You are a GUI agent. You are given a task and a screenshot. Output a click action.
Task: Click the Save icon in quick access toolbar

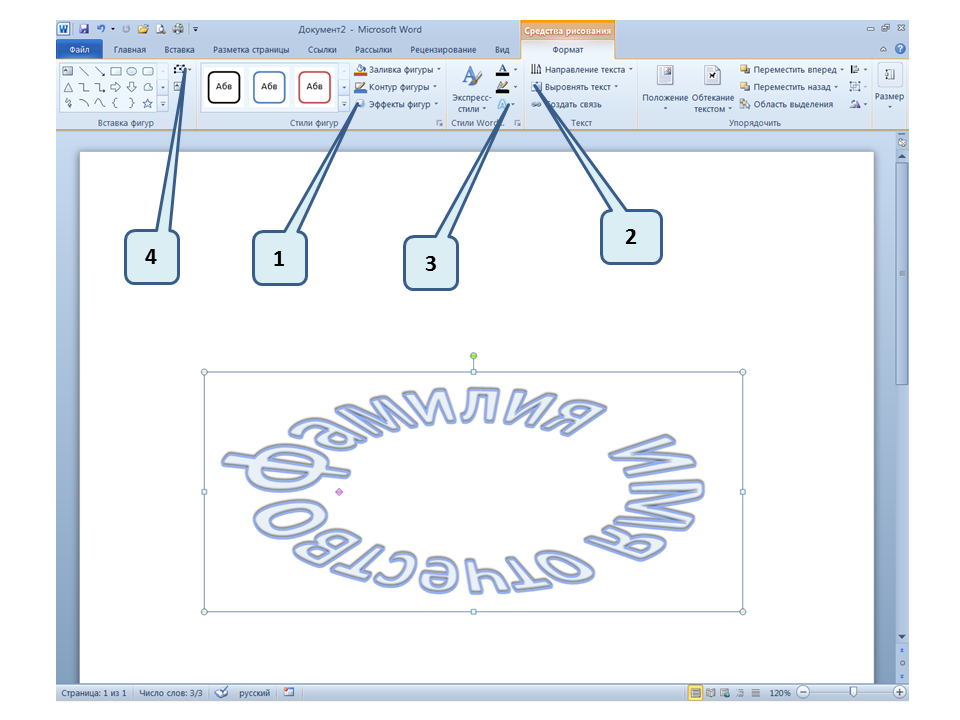[x=84, y=30]
